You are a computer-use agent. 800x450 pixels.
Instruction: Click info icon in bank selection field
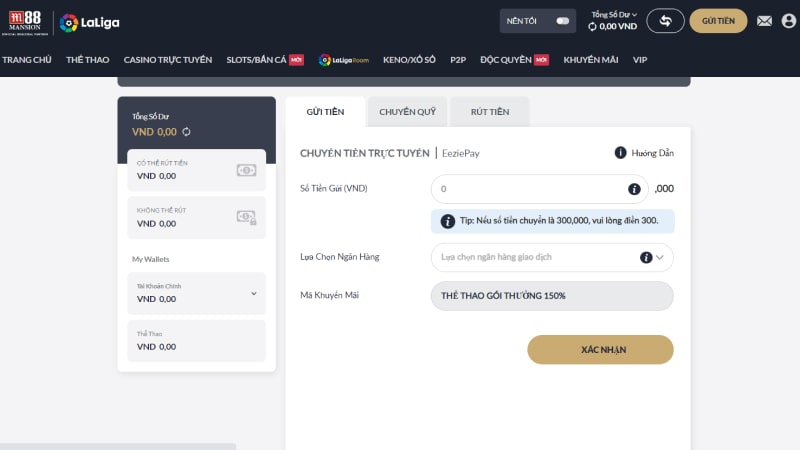646,258
